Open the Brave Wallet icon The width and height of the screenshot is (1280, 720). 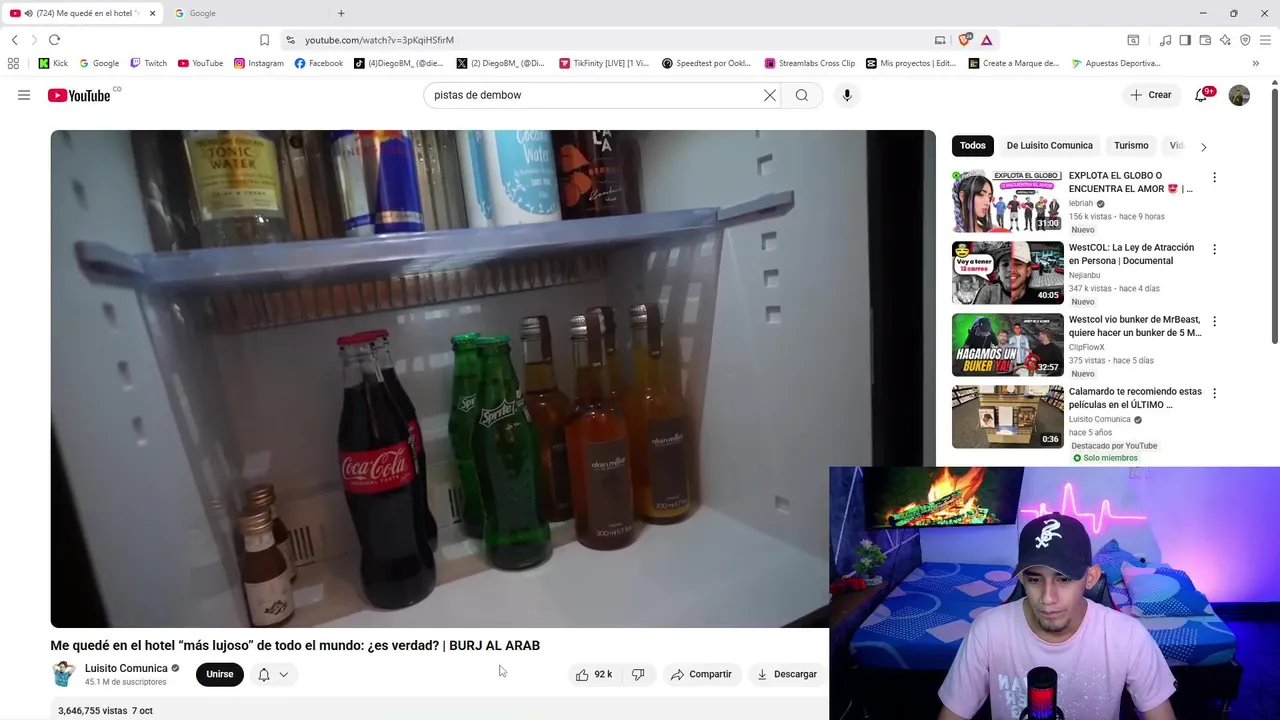click(x=1205, y=40)
